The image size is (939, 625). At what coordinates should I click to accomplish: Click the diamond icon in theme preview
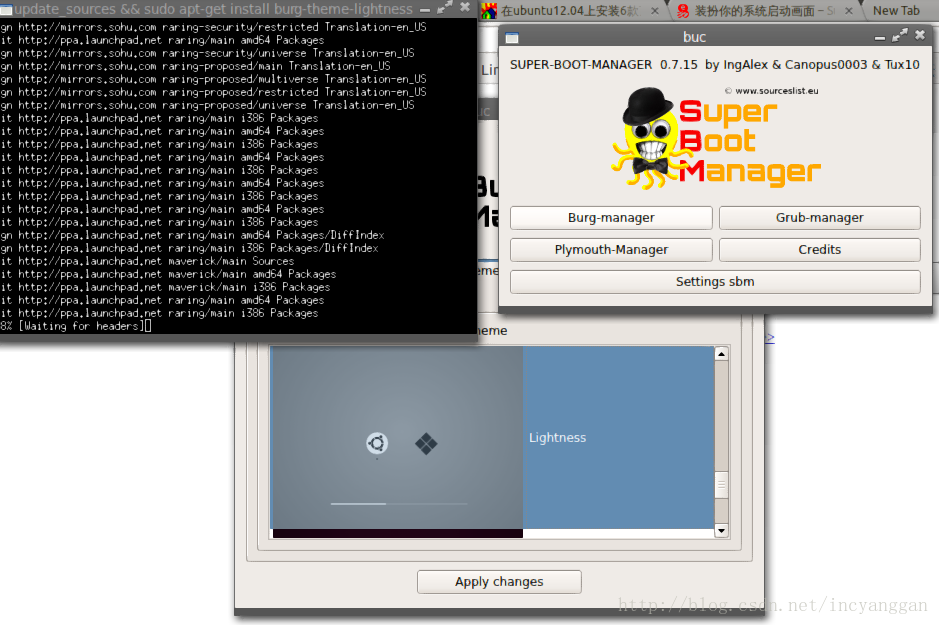(x=426, y=444)
